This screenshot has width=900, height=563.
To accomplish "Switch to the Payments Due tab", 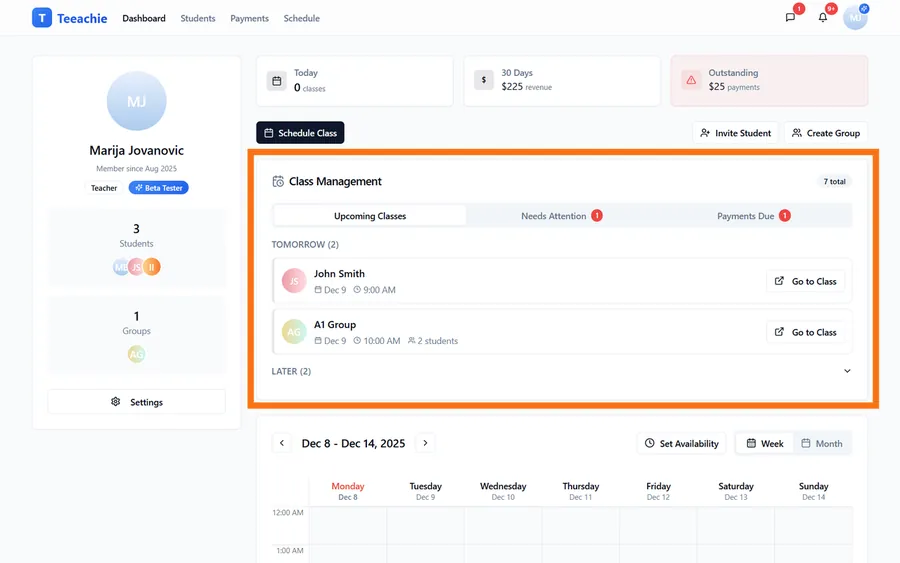I will click(x=754, y=216).
